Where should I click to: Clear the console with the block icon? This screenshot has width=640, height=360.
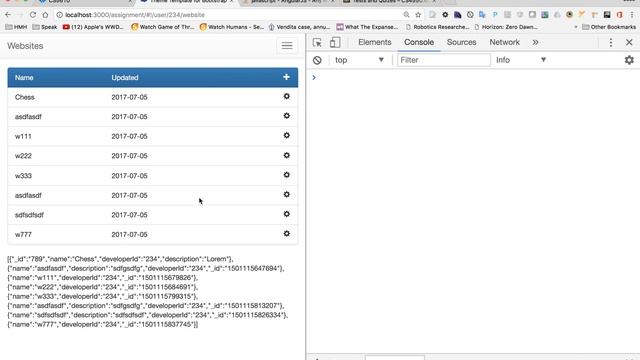(317, 60)
